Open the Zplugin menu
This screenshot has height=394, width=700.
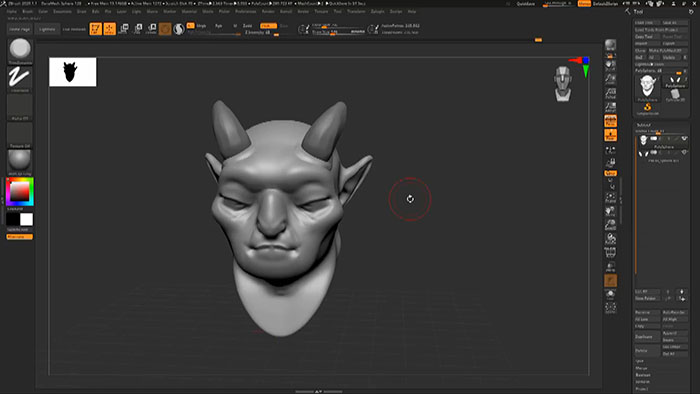(377, 11)
